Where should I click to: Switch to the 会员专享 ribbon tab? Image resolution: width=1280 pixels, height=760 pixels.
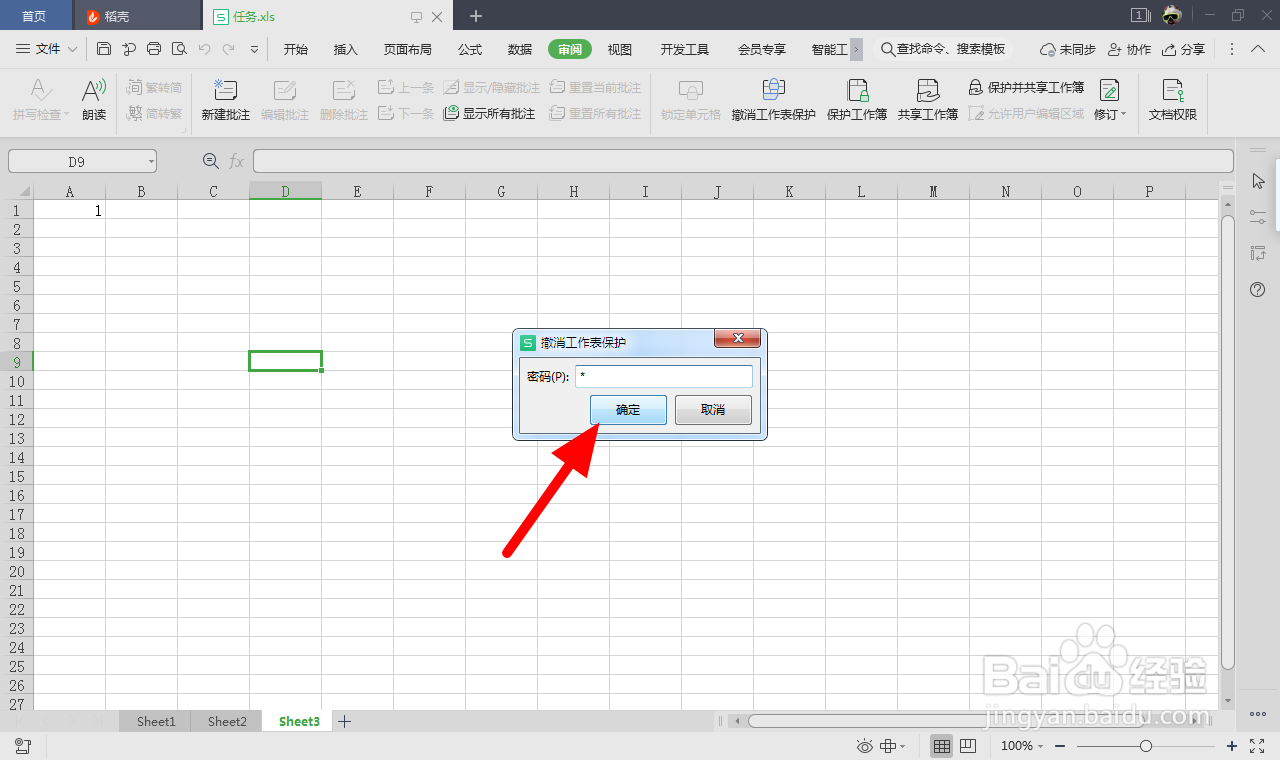tap(762, 49)
